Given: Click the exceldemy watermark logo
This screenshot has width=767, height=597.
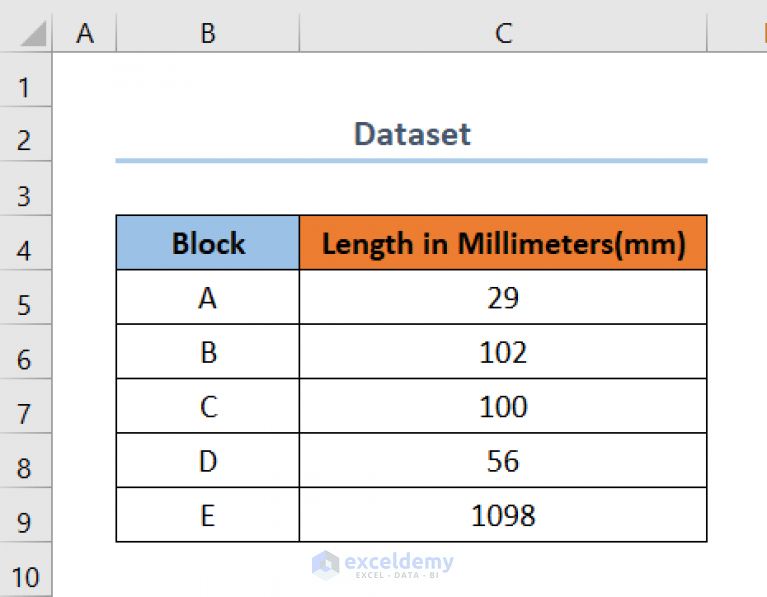Looking at the screenshot, I should [x=382, y=564].
